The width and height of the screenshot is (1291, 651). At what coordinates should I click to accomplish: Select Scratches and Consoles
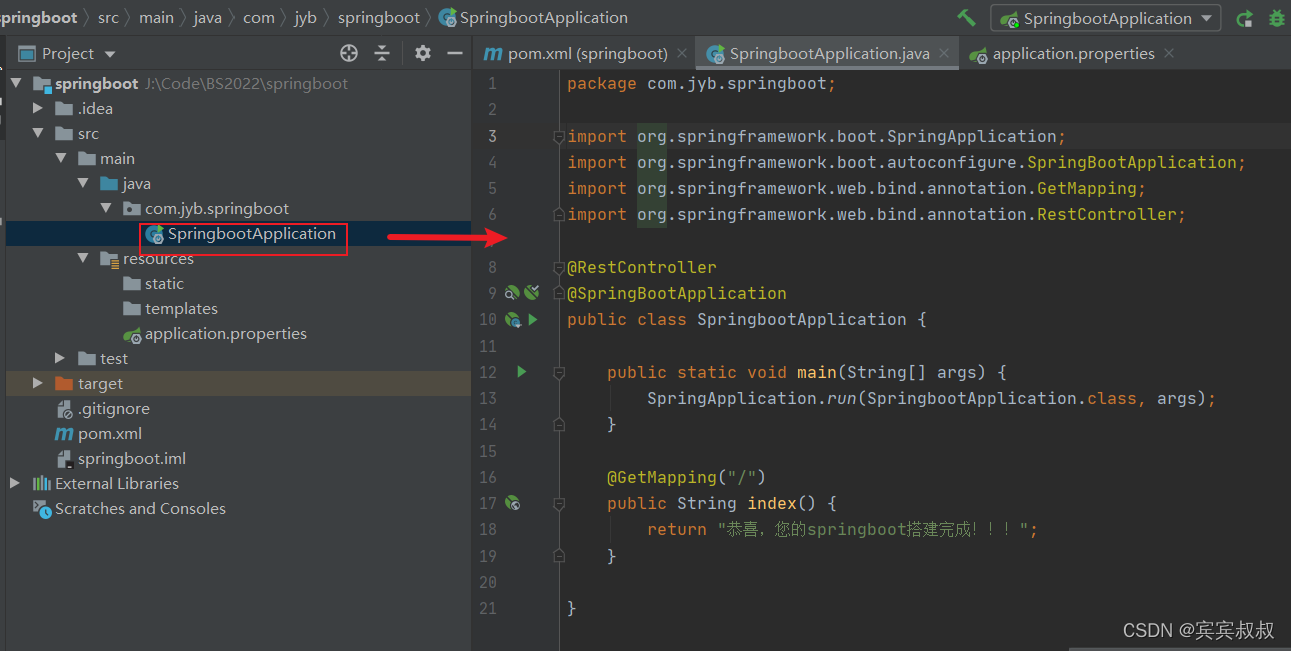tap(140, 509)
